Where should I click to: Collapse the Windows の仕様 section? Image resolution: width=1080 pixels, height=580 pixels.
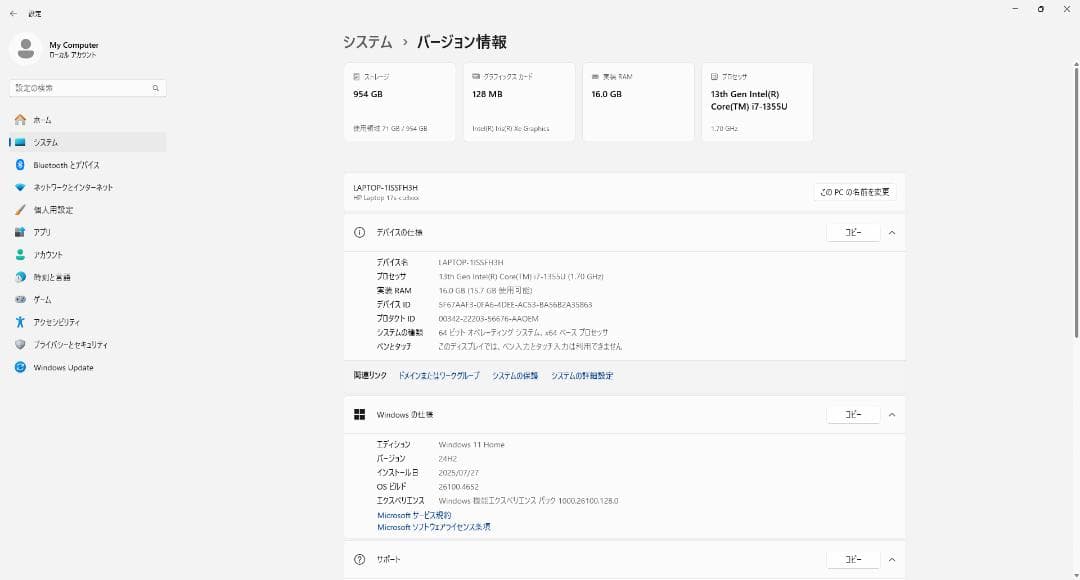coord(892,414)
